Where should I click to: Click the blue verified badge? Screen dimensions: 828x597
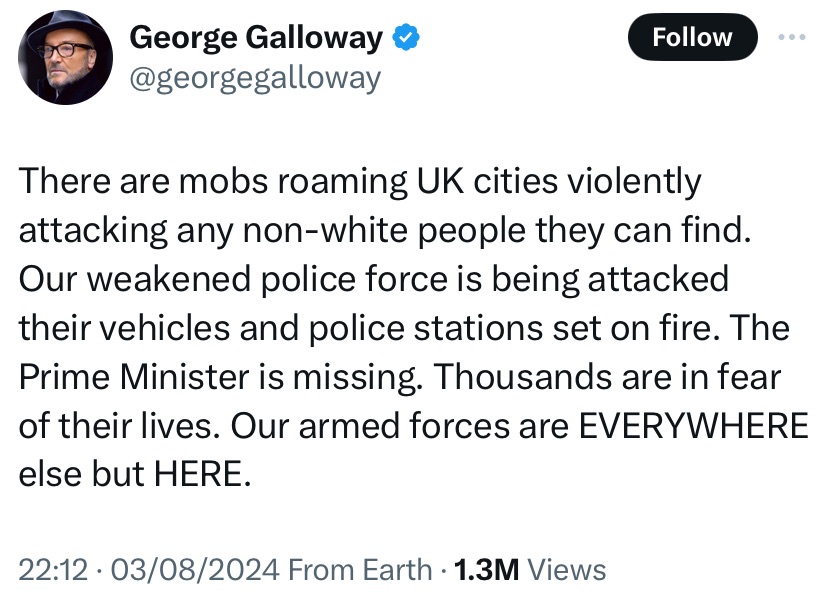pyautogui.click(x=405, y=38)
